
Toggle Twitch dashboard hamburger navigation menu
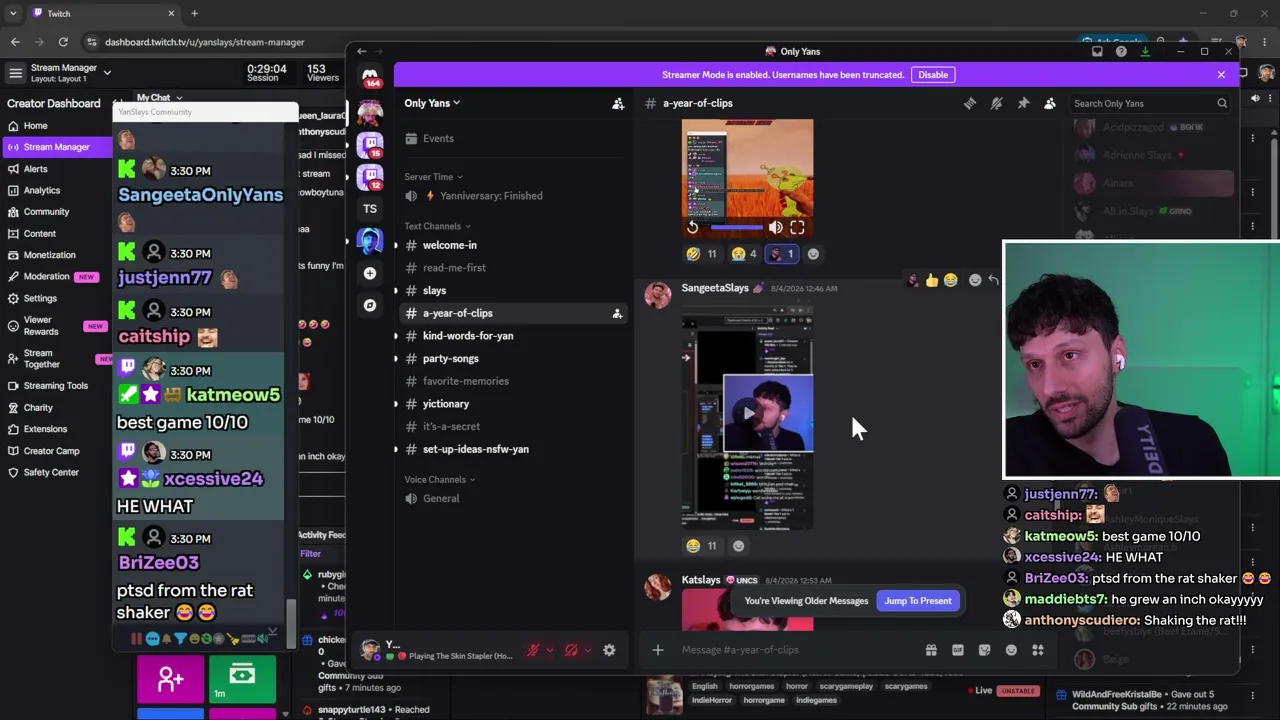coord(15,73)
